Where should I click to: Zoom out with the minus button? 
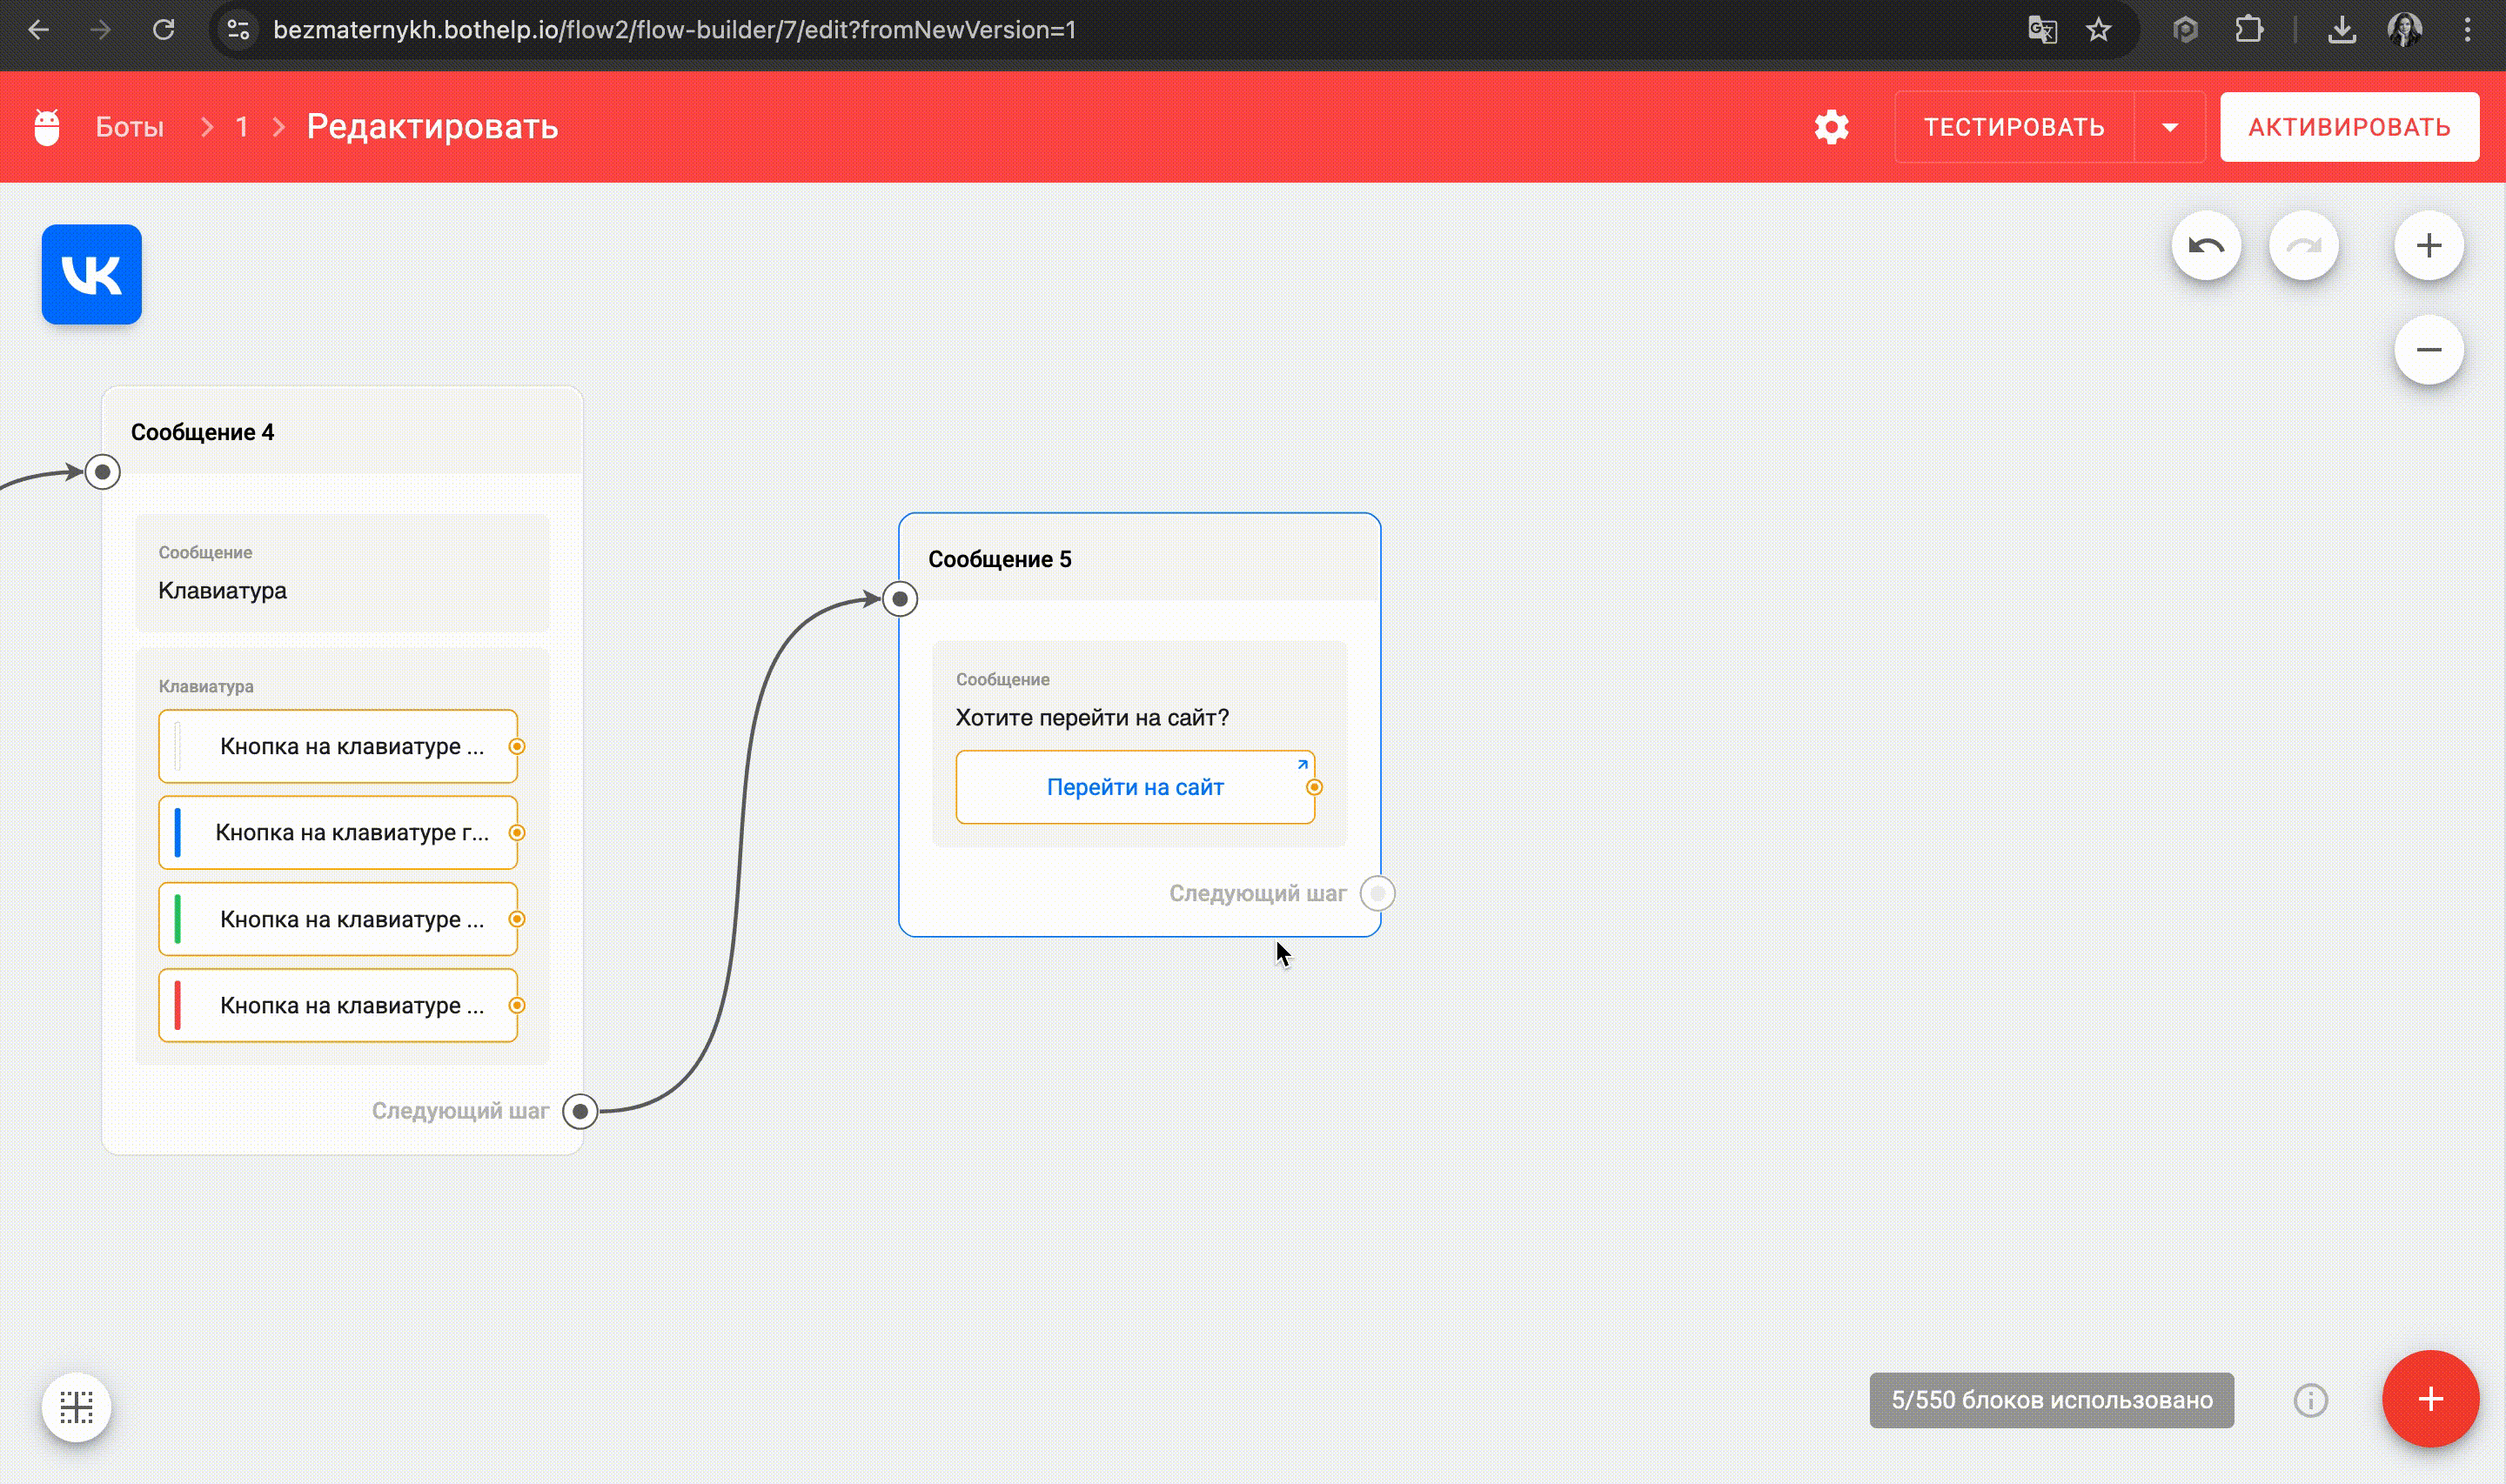[x=2428, y=350]
